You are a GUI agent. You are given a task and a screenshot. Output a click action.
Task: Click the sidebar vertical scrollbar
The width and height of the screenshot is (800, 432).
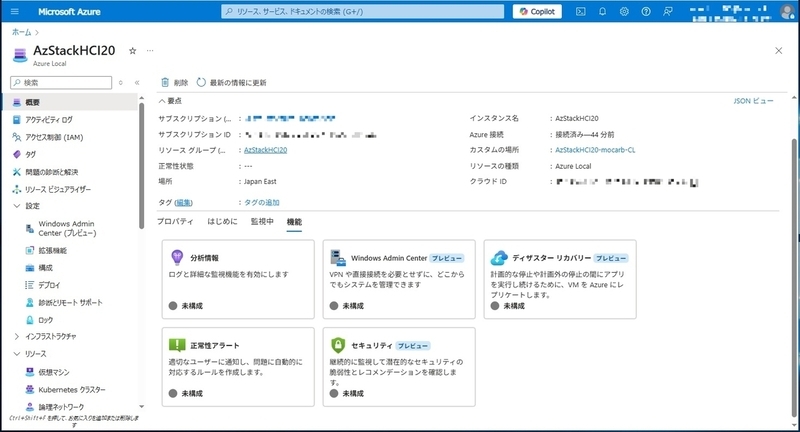tap(141, 166)
